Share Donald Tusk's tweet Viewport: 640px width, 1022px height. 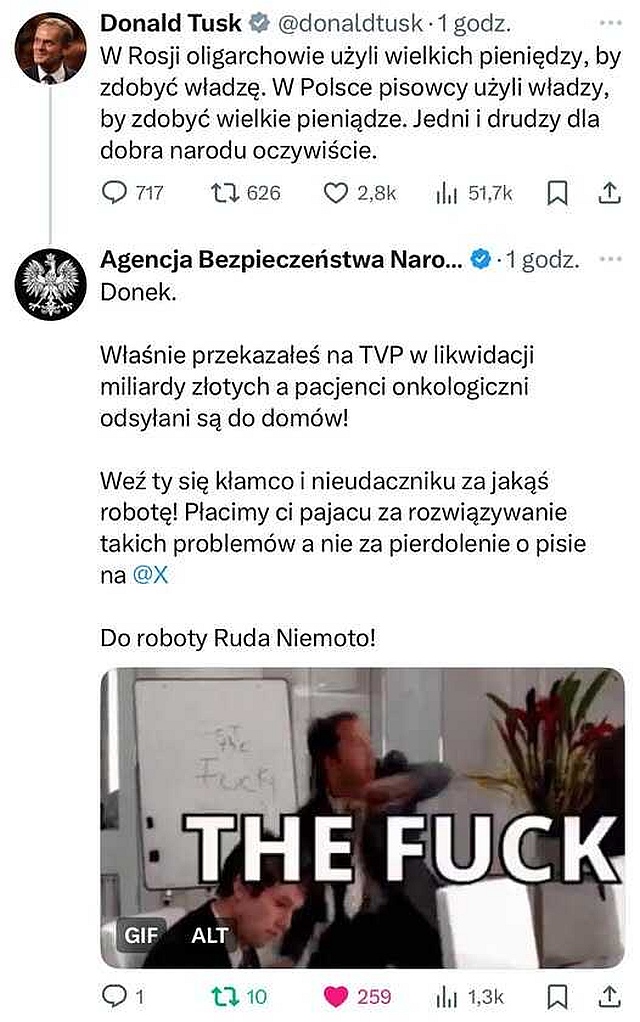(x=609, y=193)
